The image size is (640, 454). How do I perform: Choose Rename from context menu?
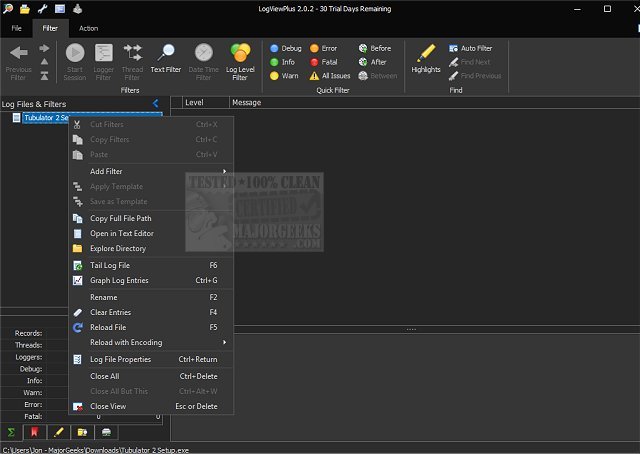(x=151, y=297)
